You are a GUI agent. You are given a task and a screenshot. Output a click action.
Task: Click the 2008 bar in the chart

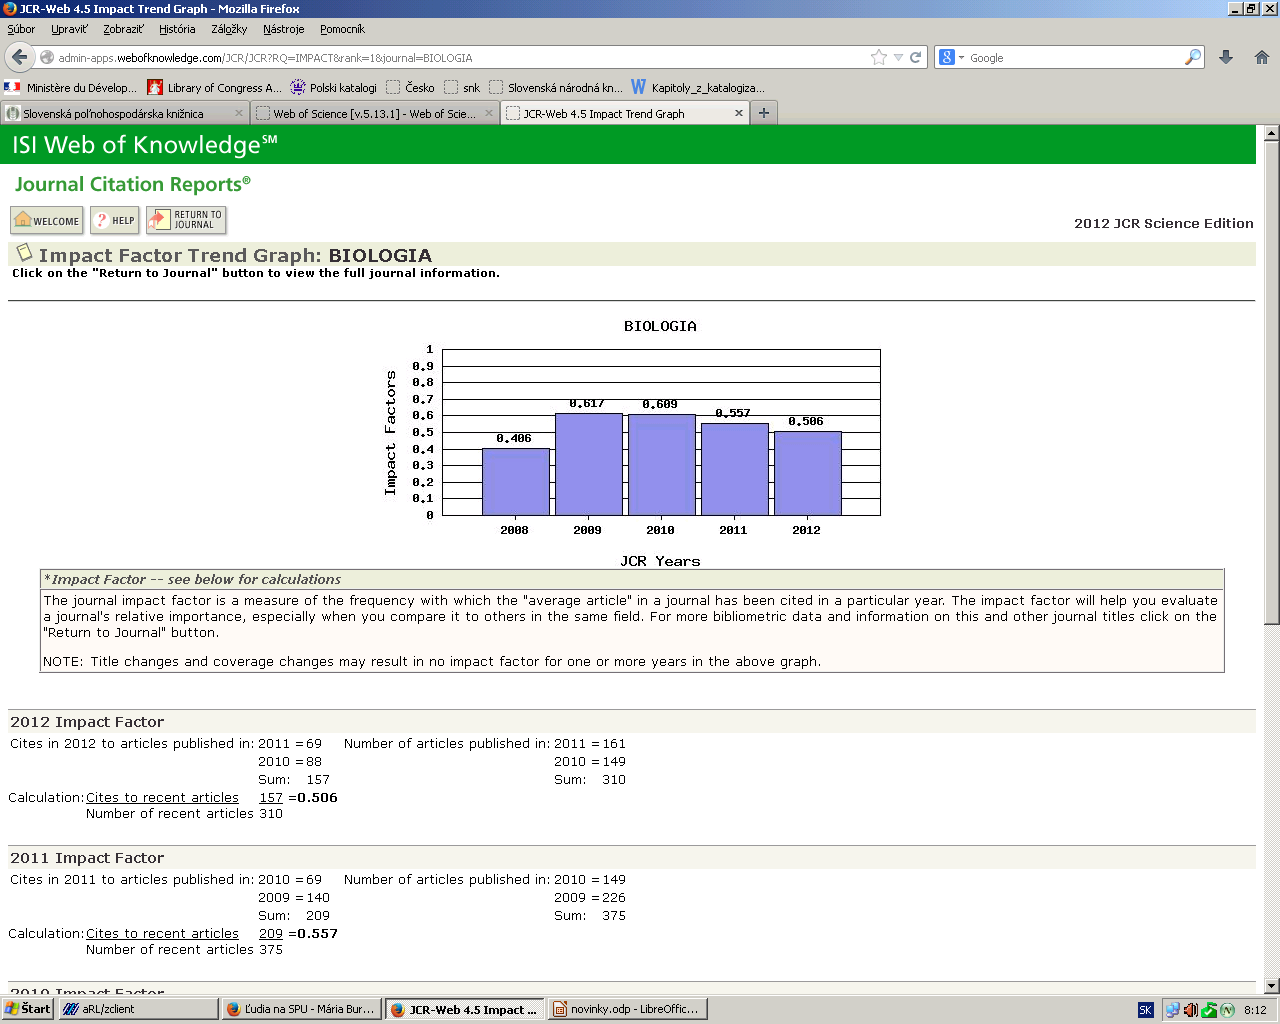(x=515, y=482)
